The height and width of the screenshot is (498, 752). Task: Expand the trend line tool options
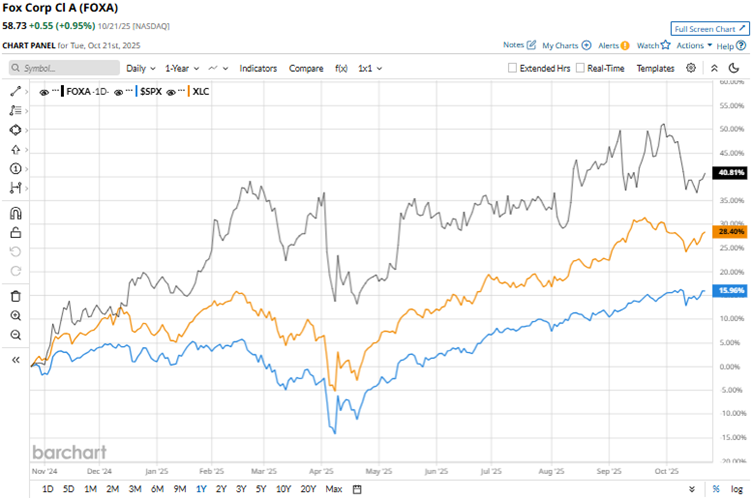[x=26, y=91]
